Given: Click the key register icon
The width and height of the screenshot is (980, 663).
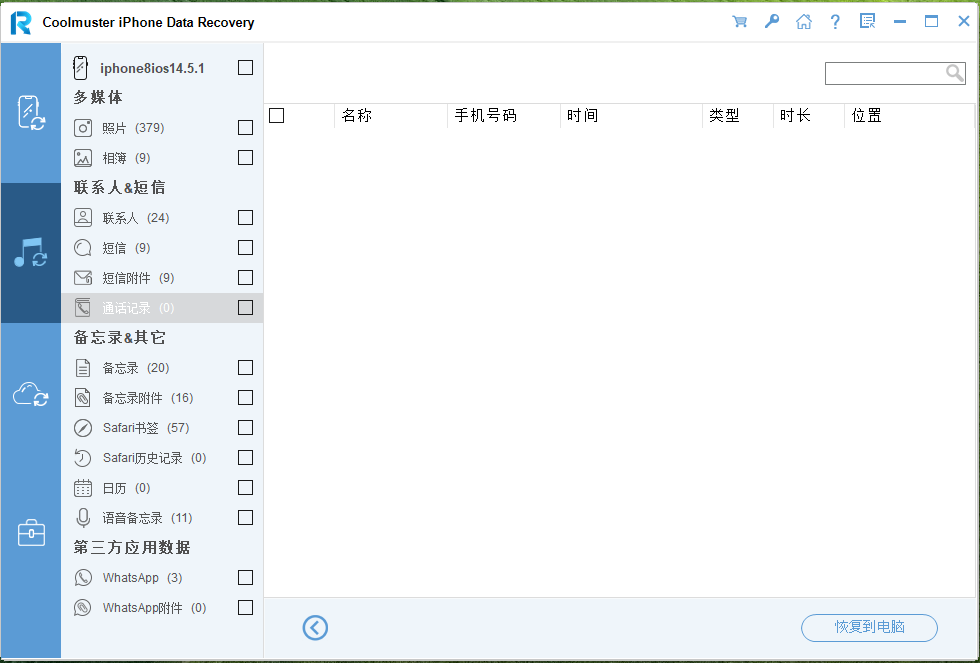Looking at the screenshot, I should tap(772, 22).
